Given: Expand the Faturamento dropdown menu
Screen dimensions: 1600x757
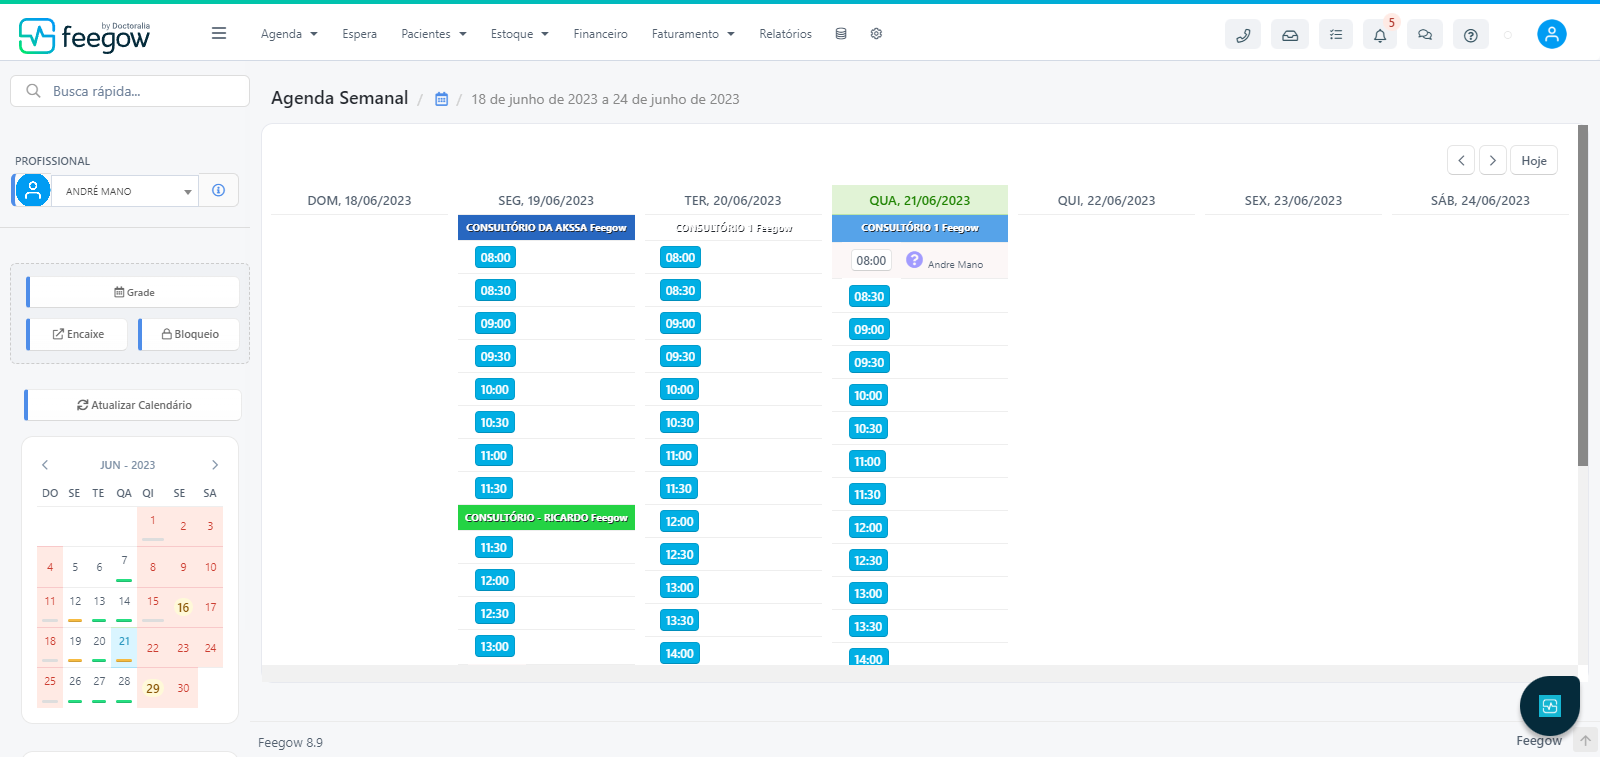Looking at the screenshot, I should 693,34.
